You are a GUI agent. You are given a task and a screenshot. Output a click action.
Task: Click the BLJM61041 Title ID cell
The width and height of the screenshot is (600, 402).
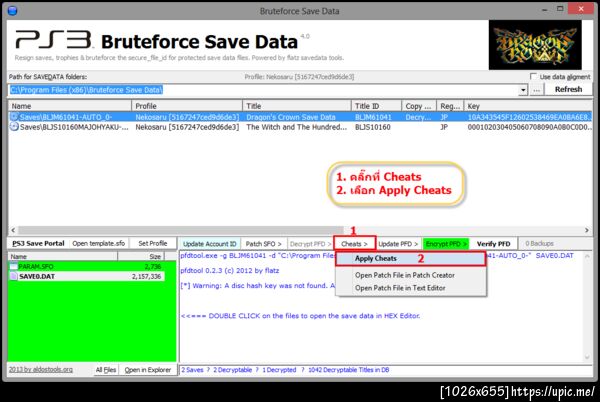coord(373,117)
